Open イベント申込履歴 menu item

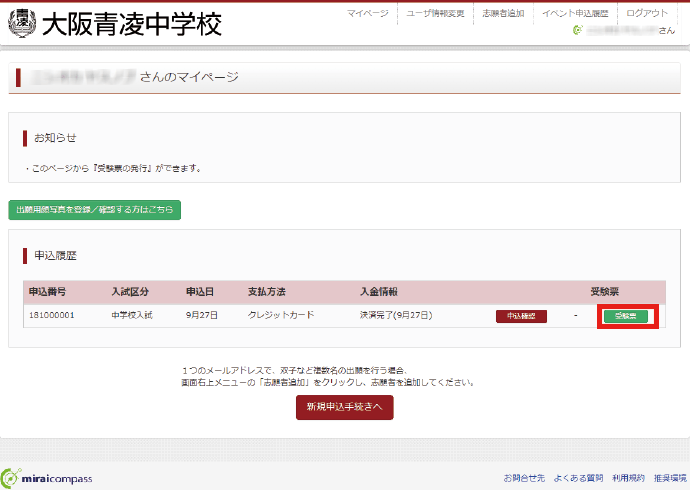click(575, 14)
